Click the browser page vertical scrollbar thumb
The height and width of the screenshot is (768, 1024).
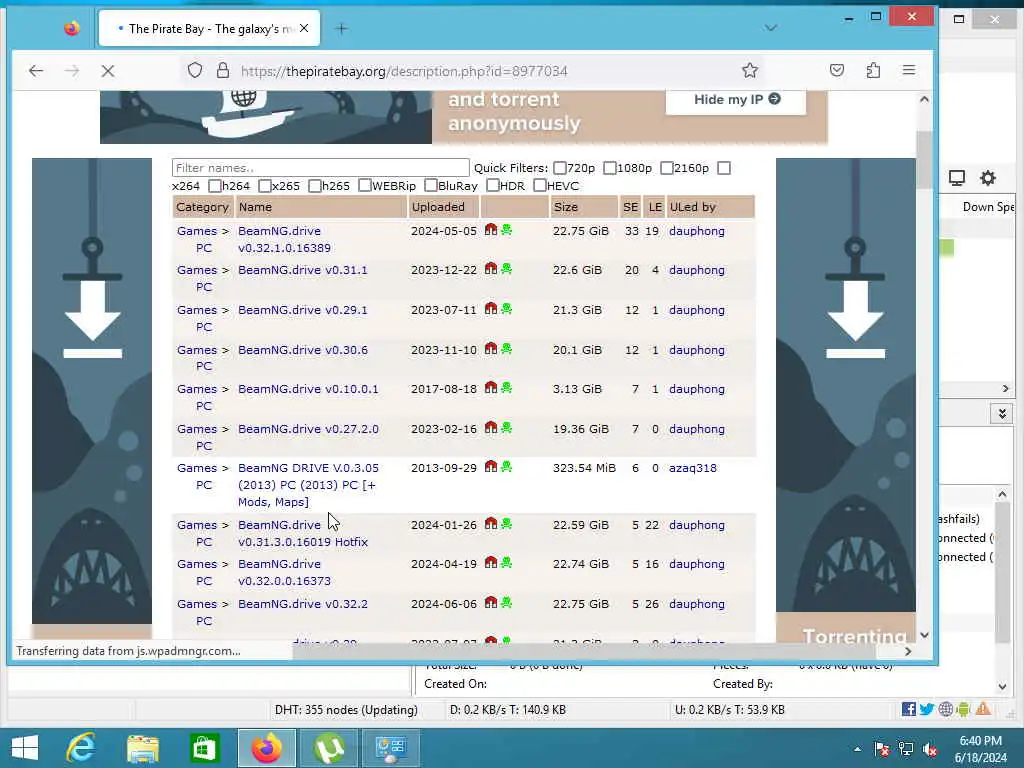(x=923, y=159)
